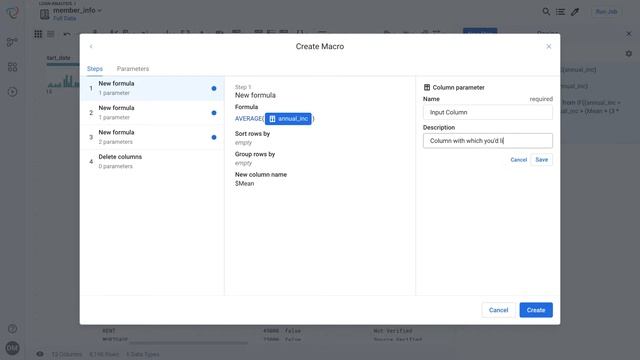The width and height of the screenshot is (640, 360).
Task: Click the Run Job button
Action: tap(606, 12)
